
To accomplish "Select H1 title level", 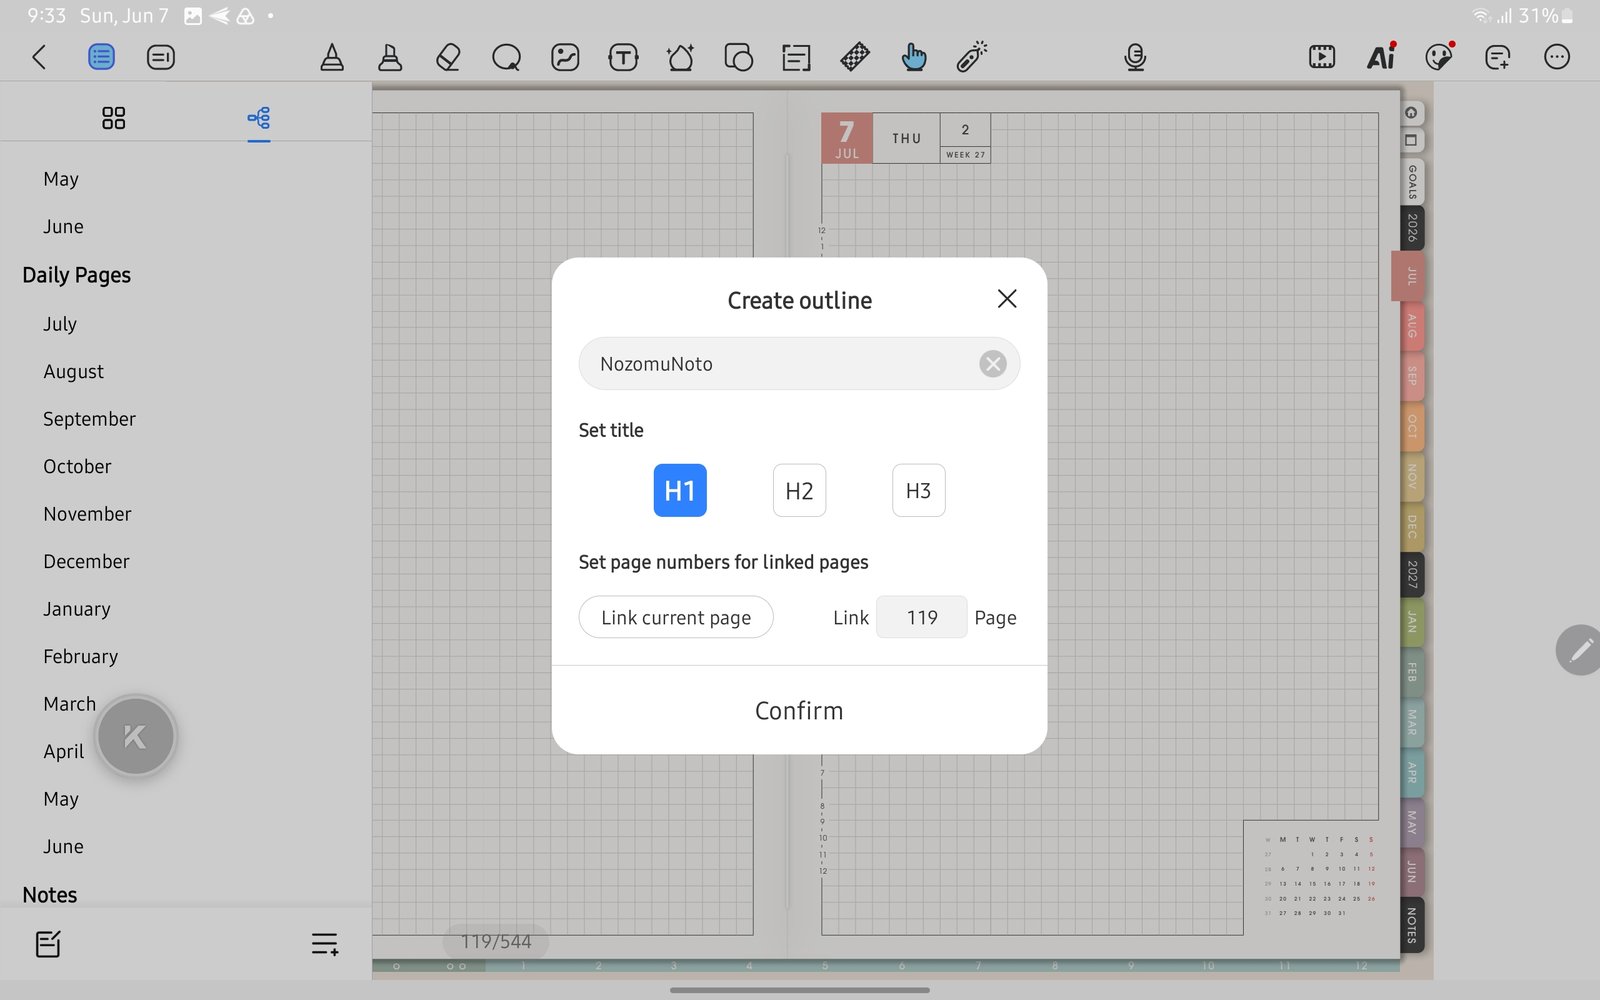I will 680,491.
